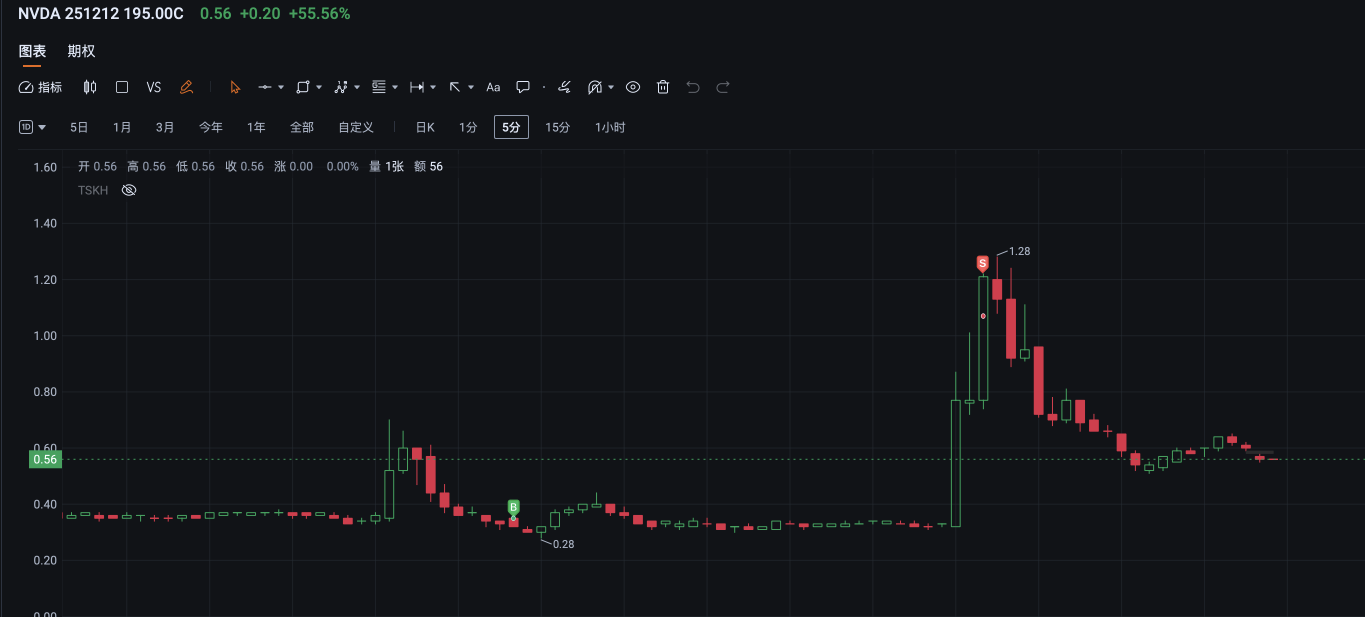Click the VS compare button
The height and width of the screenshot is (617, 1365).
click(x=154, y=87)
